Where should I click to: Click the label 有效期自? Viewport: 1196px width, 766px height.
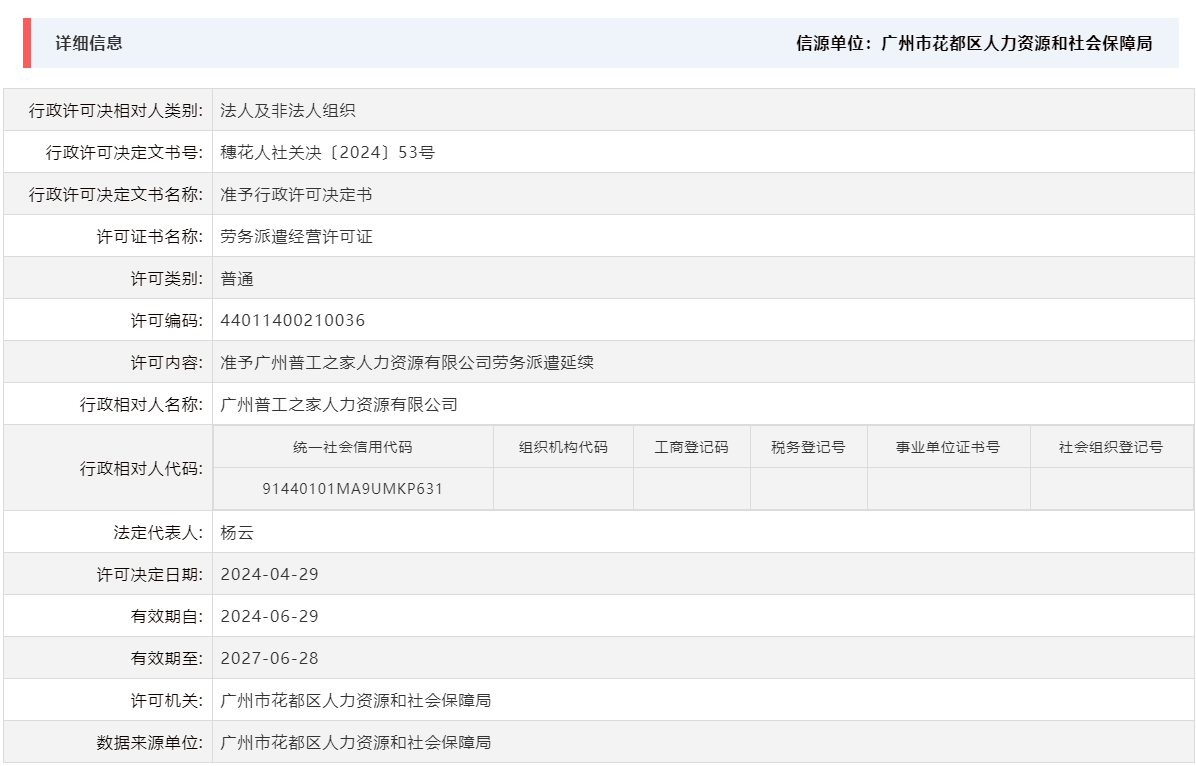coord(166,616)
